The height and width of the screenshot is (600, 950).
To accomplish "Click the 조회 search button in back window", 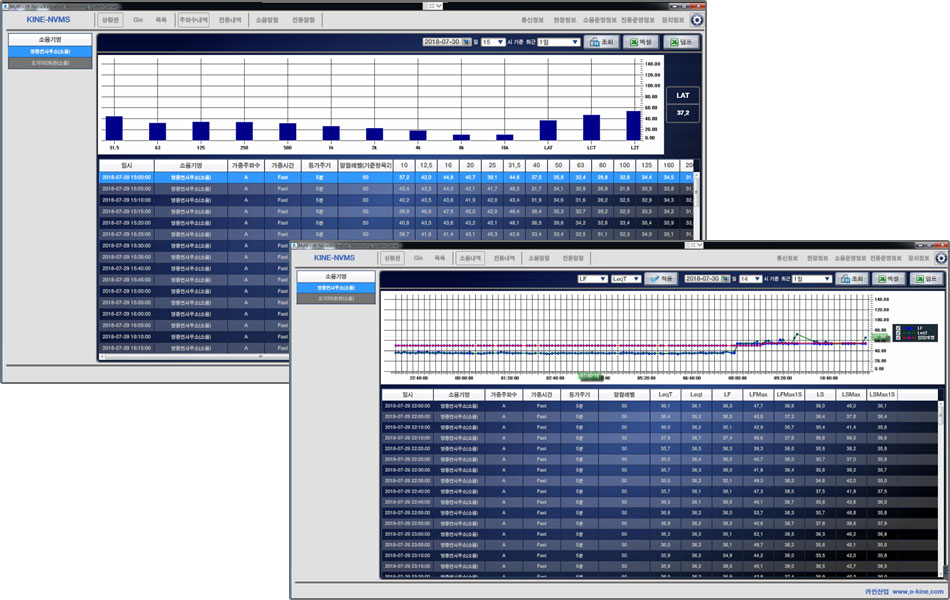I will [602, 42].
